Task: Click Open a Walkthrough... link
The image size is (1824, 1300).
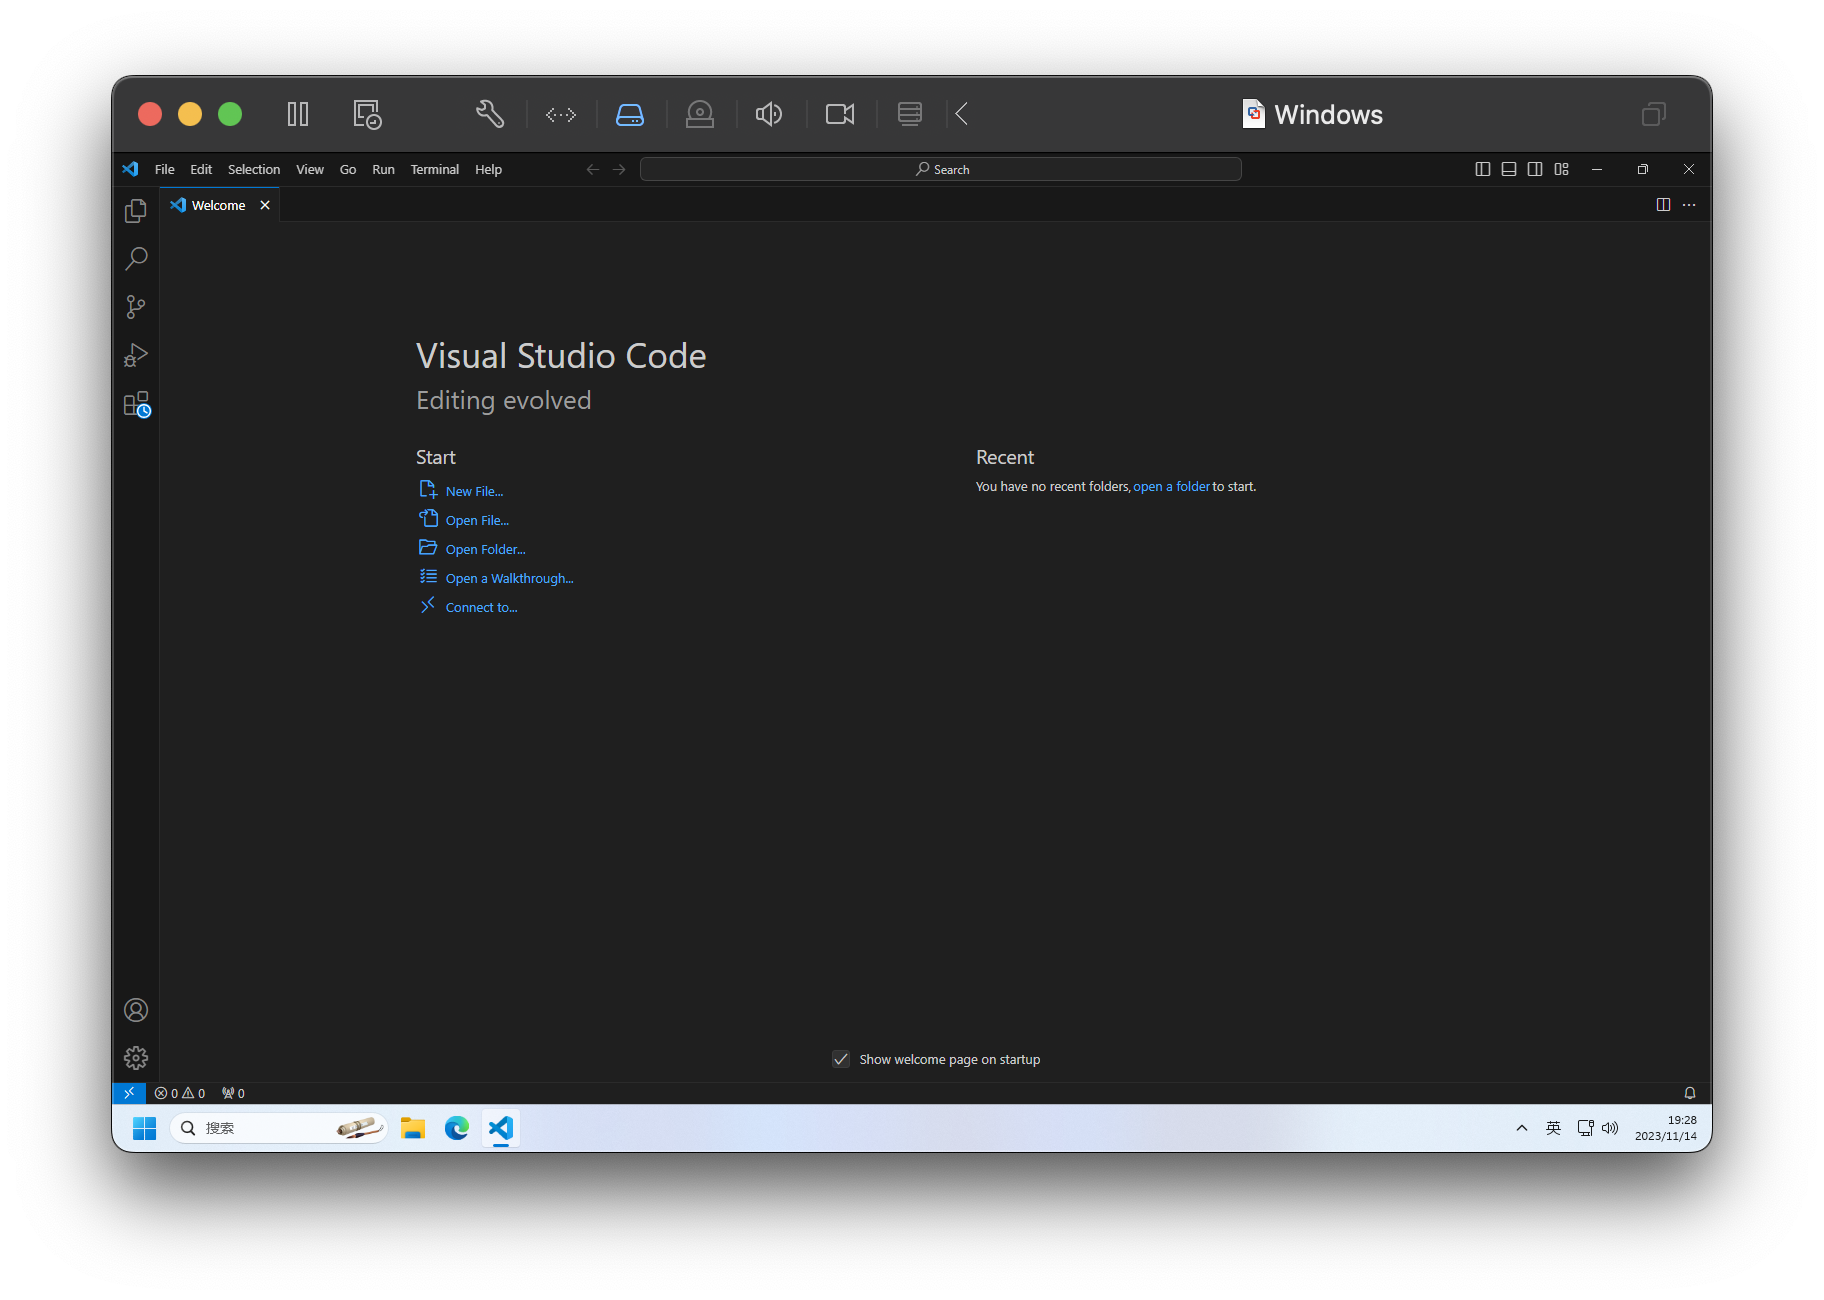Action: point(509,578)
